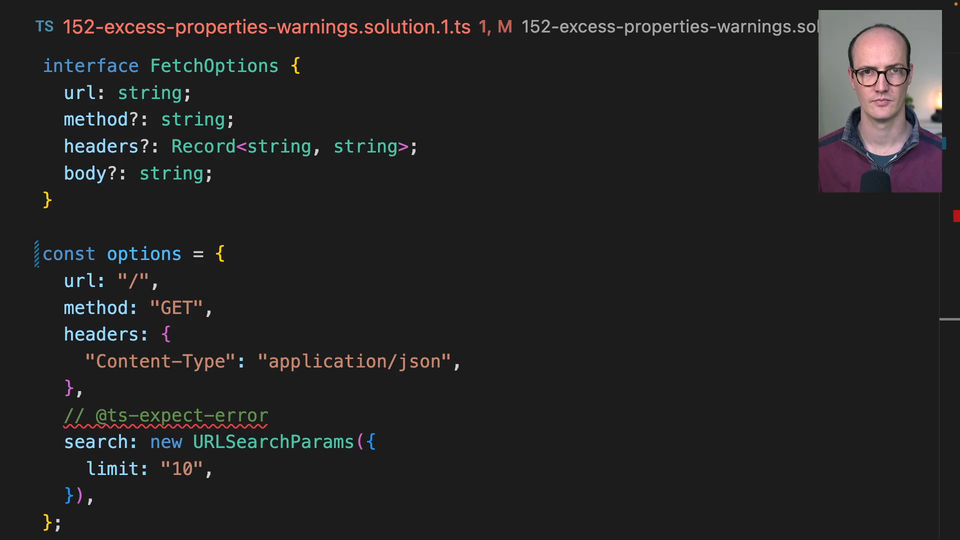Click the @ts-expect-error comment with red squiggle

[166, 416]
